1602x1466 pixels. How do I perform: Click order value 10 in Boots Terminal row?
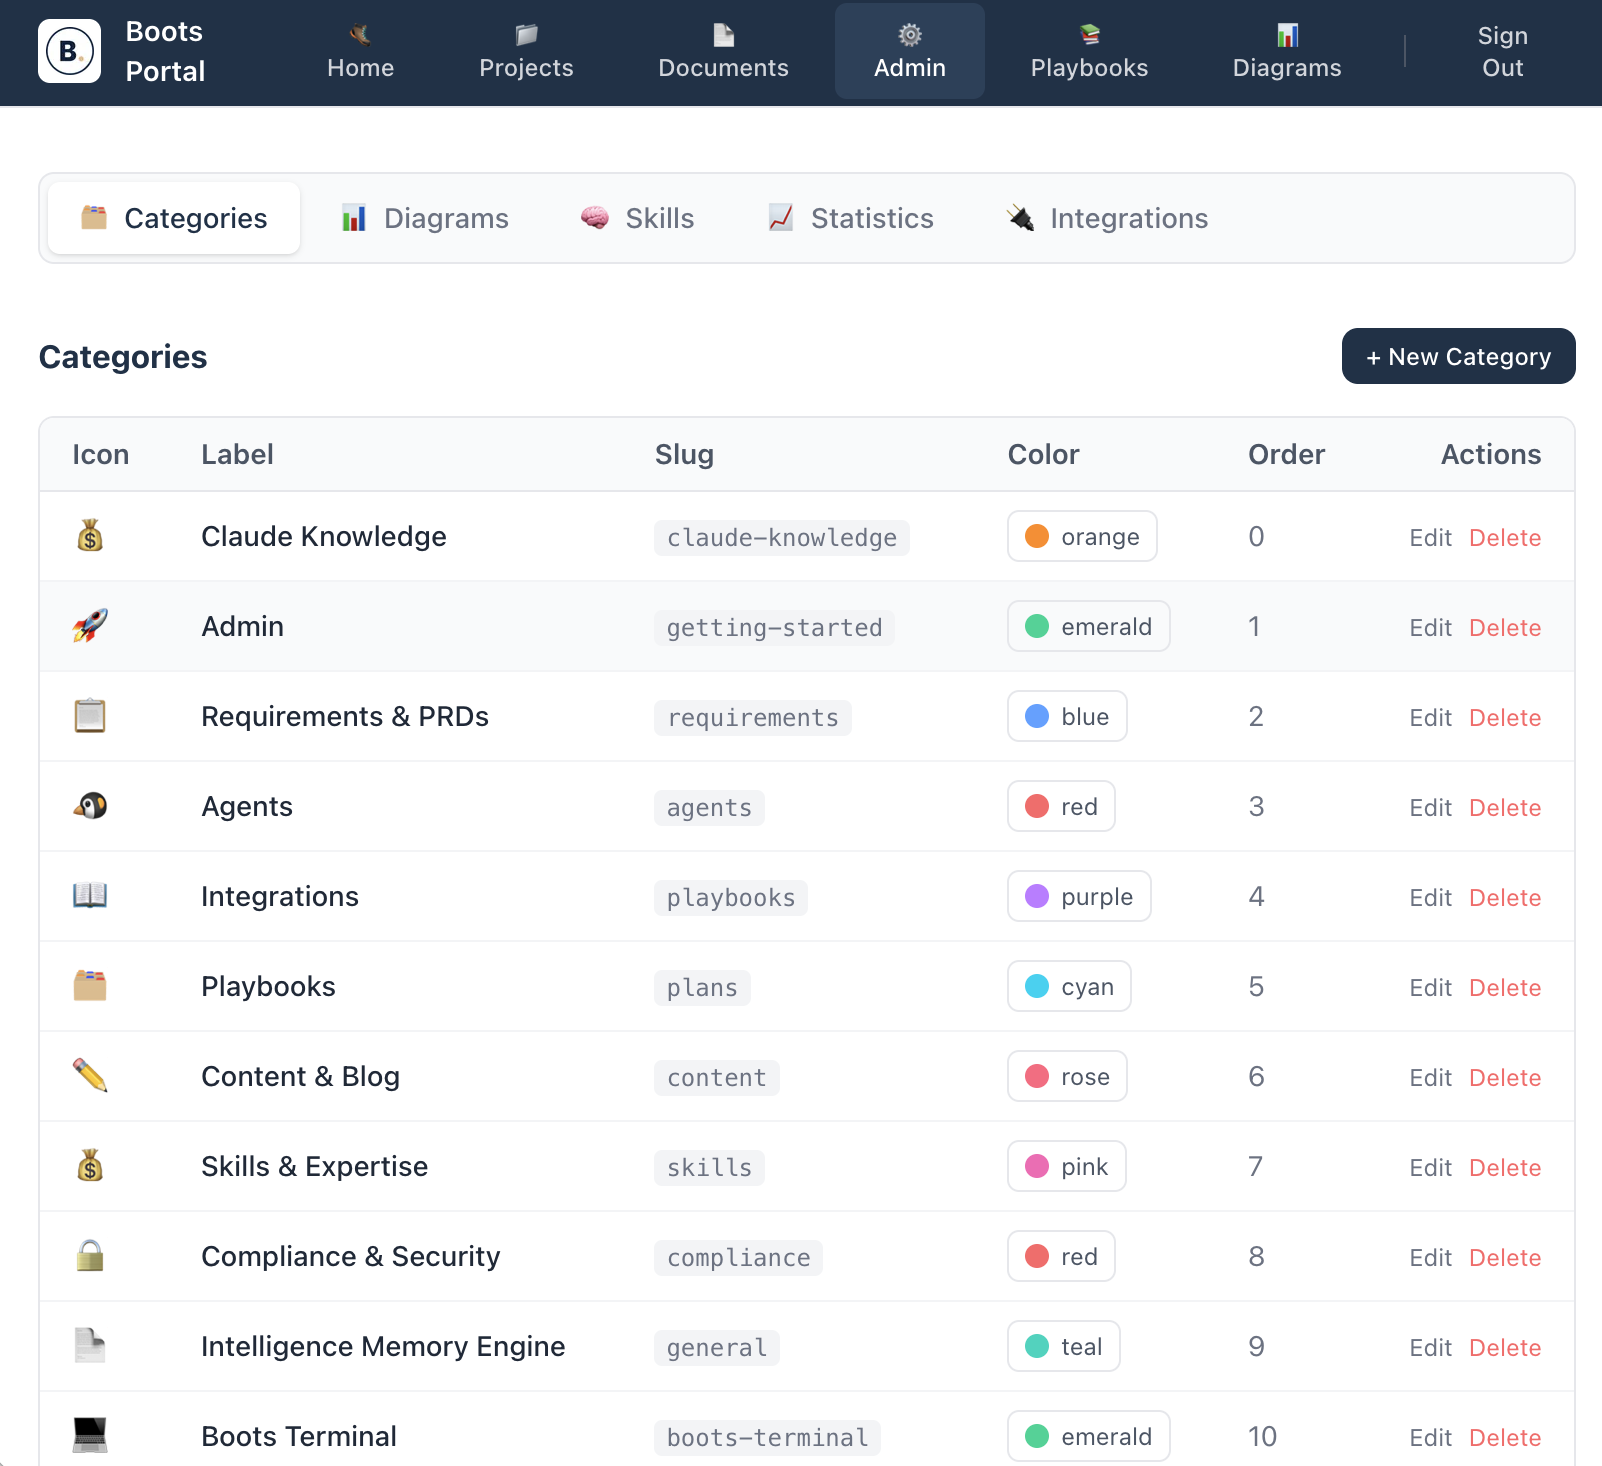click(x=1262, y=1436)
